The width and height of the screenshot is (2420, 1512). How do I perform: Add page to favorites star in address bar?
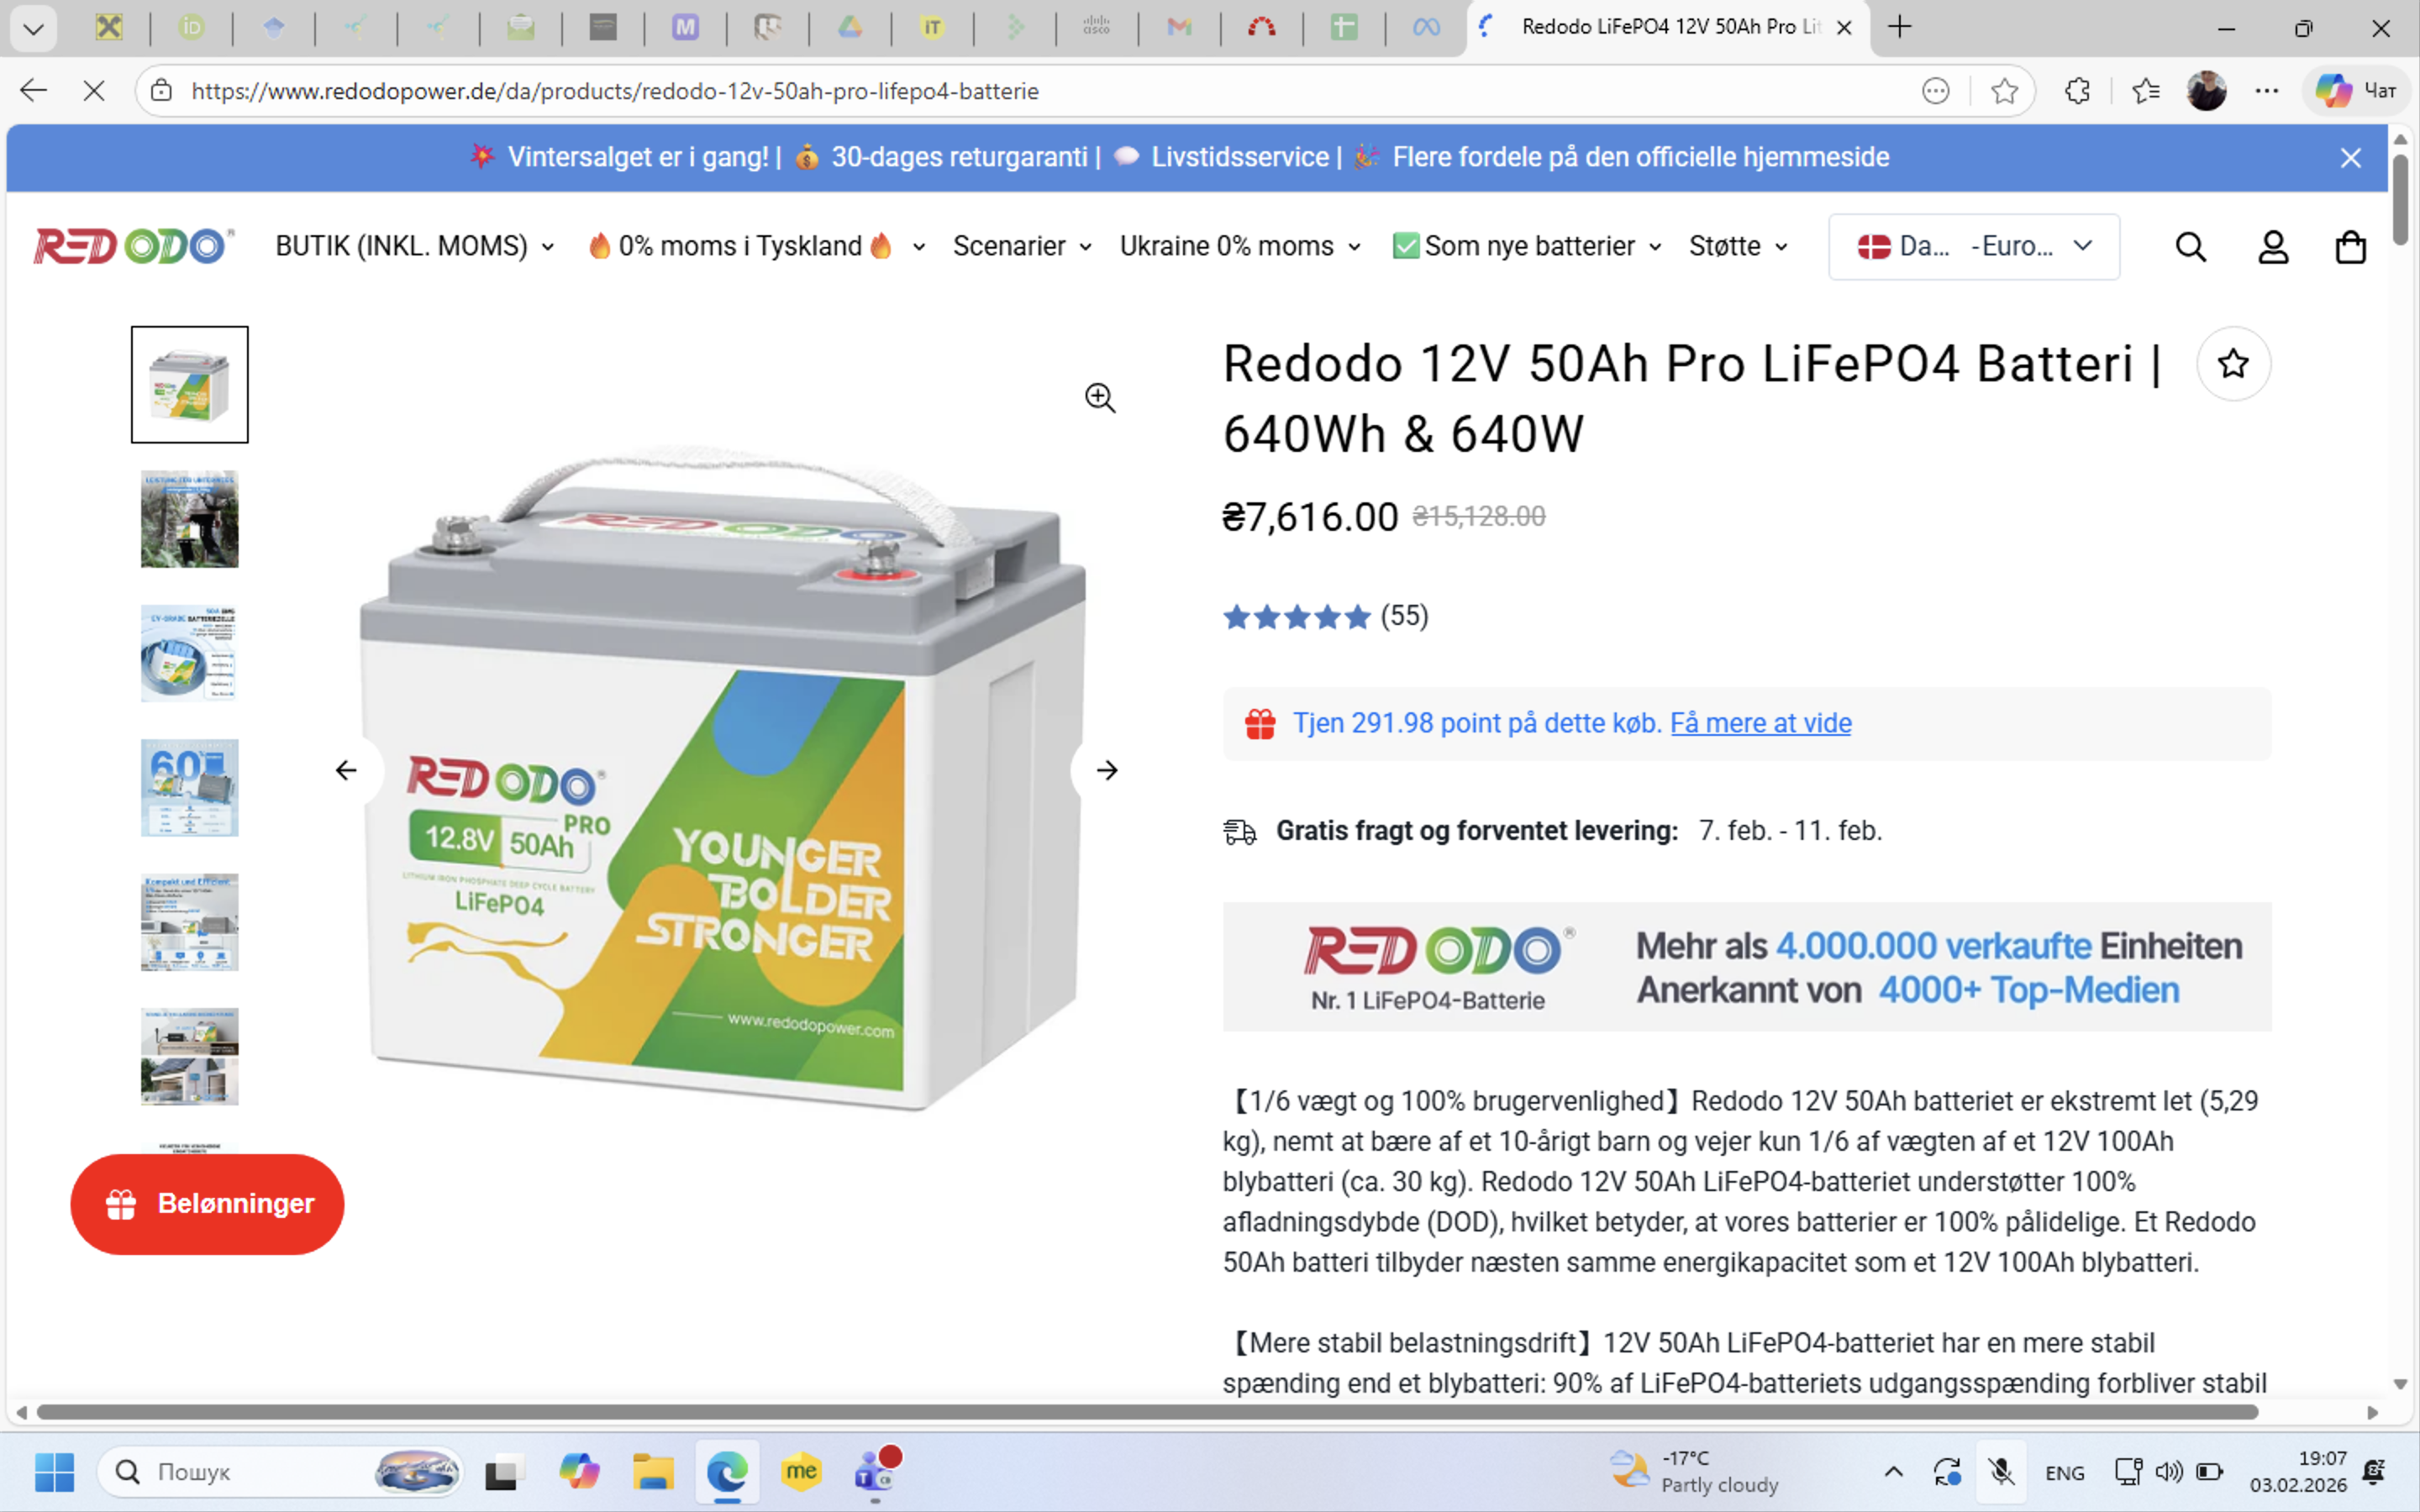tap(2004, 91)
